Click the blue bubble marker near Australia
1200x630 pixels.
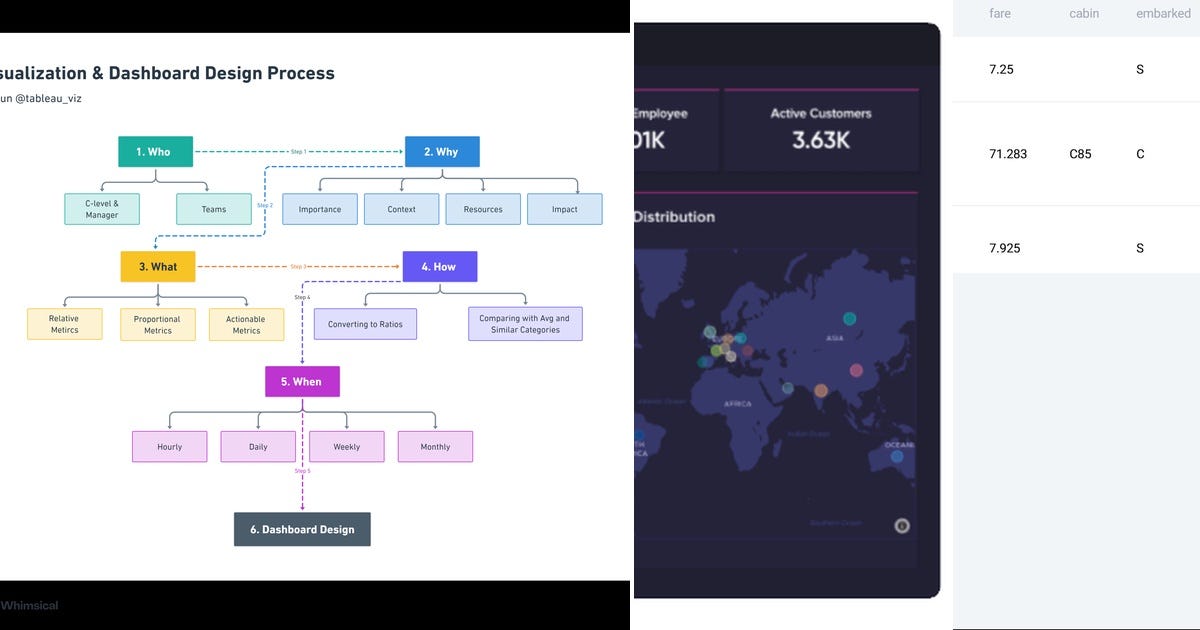point(897,455)
